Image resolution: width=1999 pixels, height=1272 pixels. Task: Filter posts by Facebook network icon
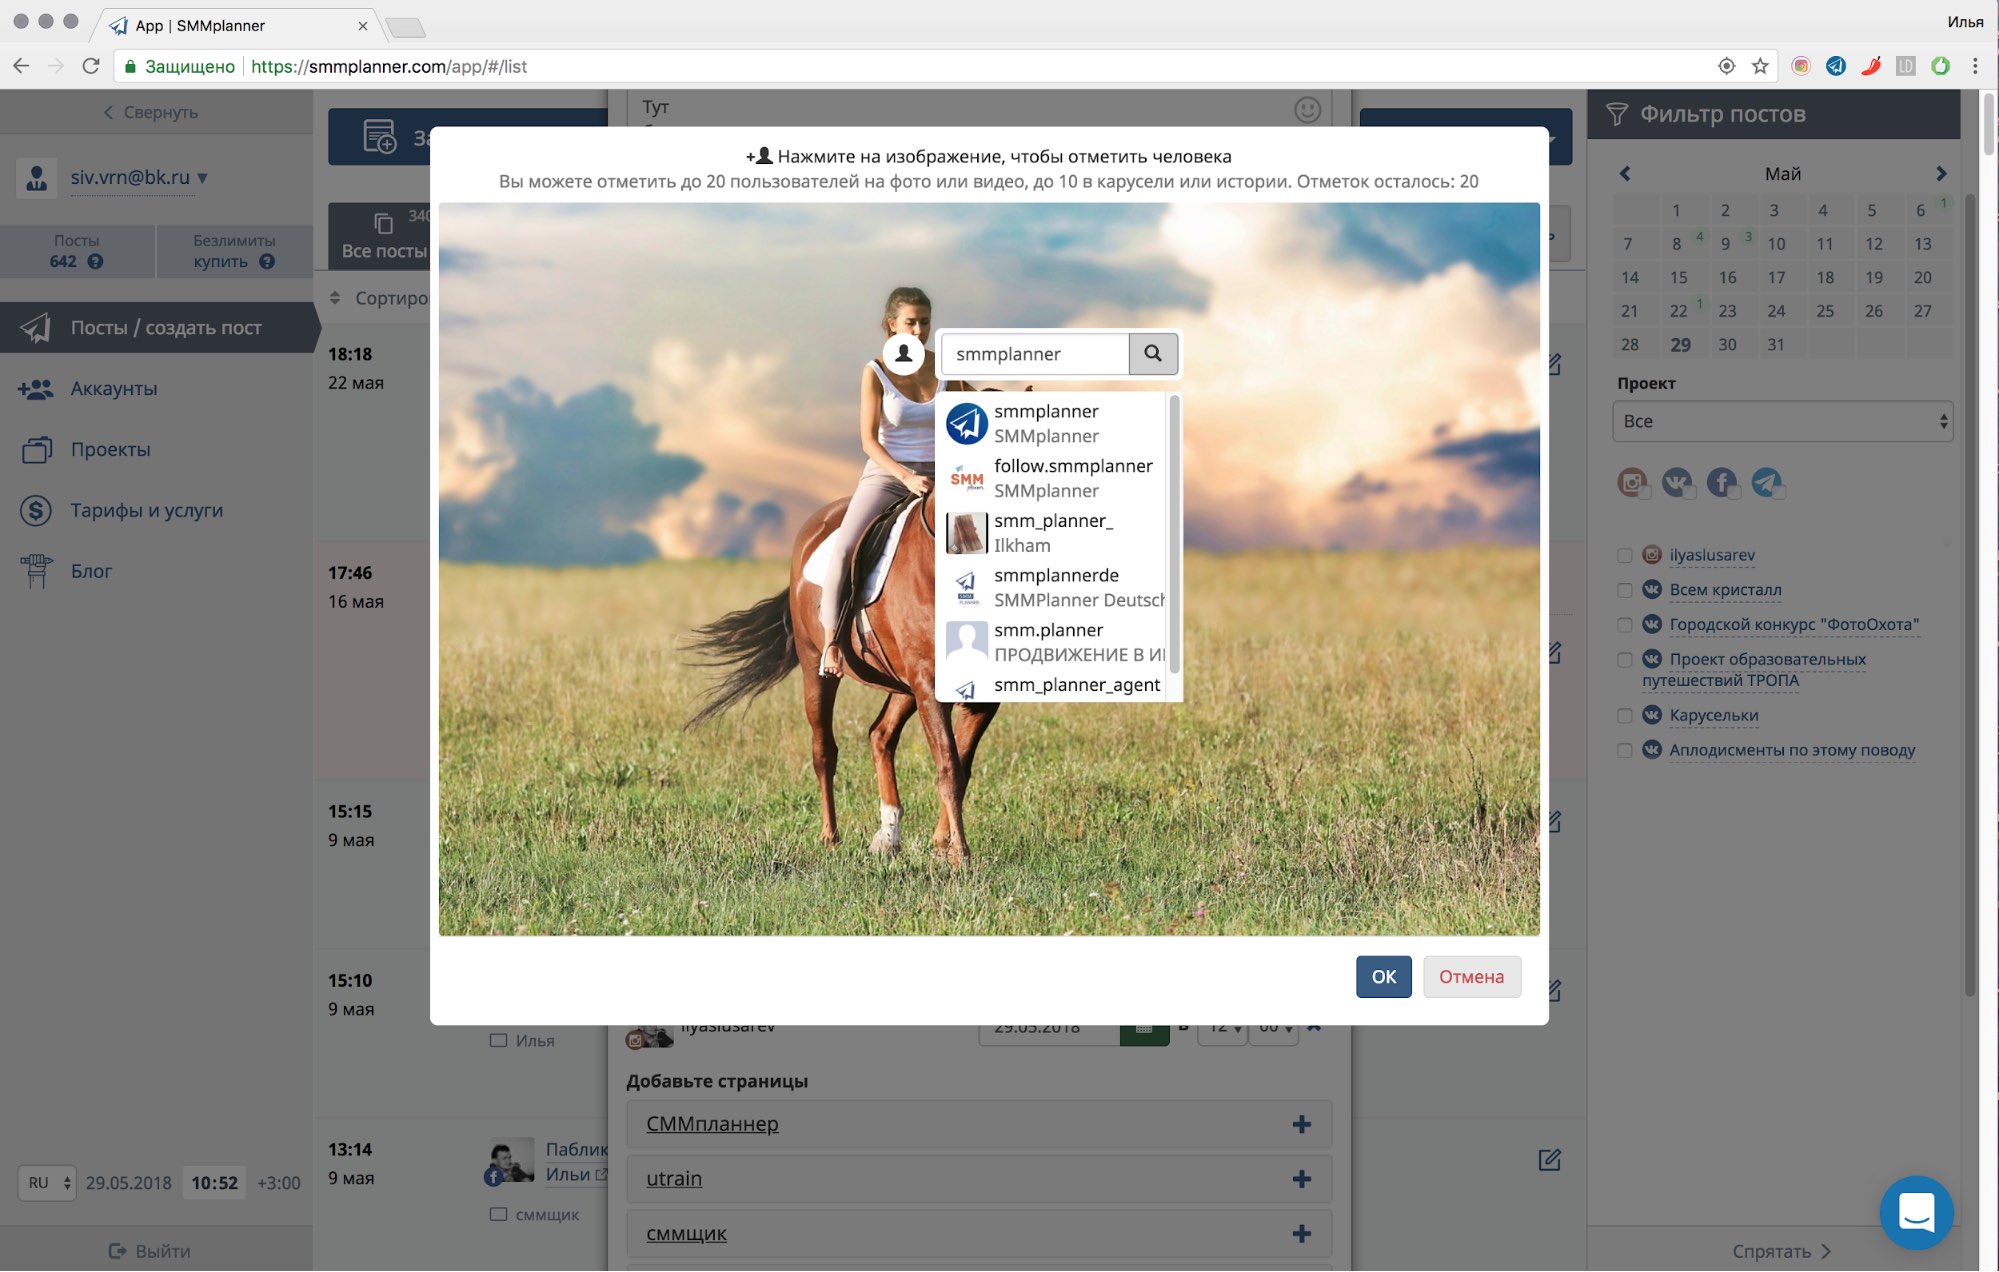click(x=1722, y=483)
